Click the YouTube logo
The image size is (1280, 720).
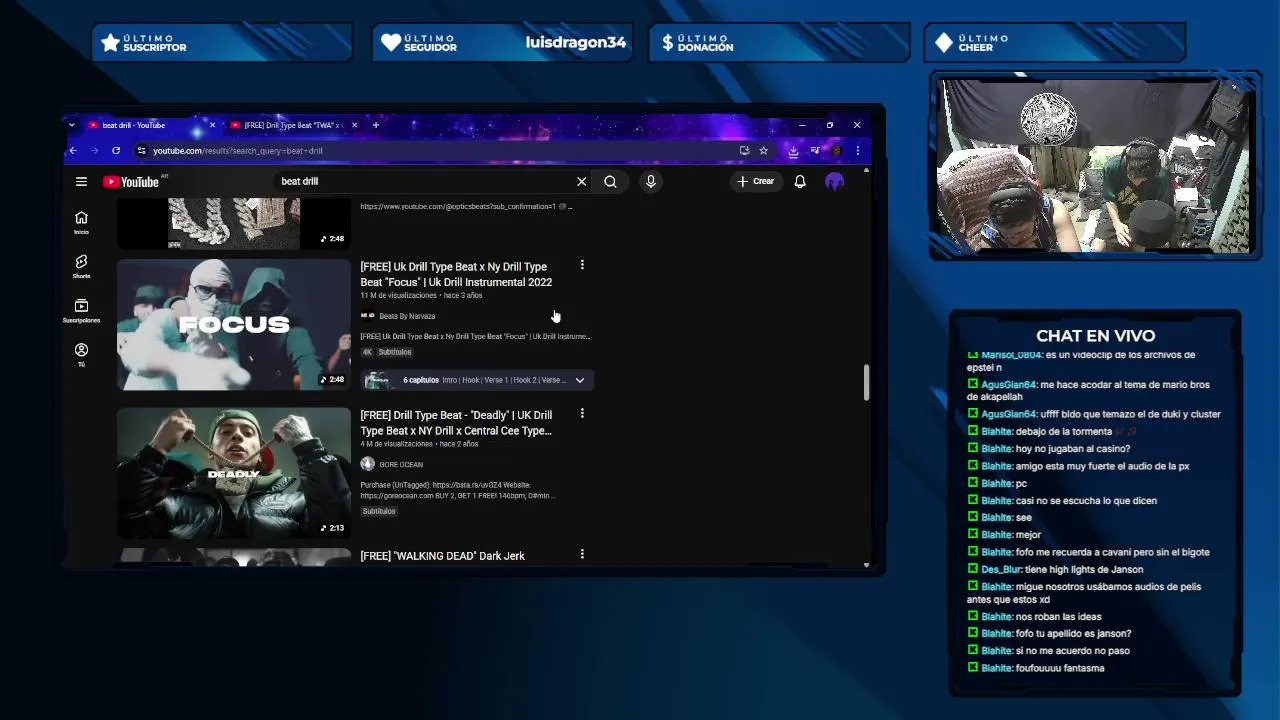point(131,181)
